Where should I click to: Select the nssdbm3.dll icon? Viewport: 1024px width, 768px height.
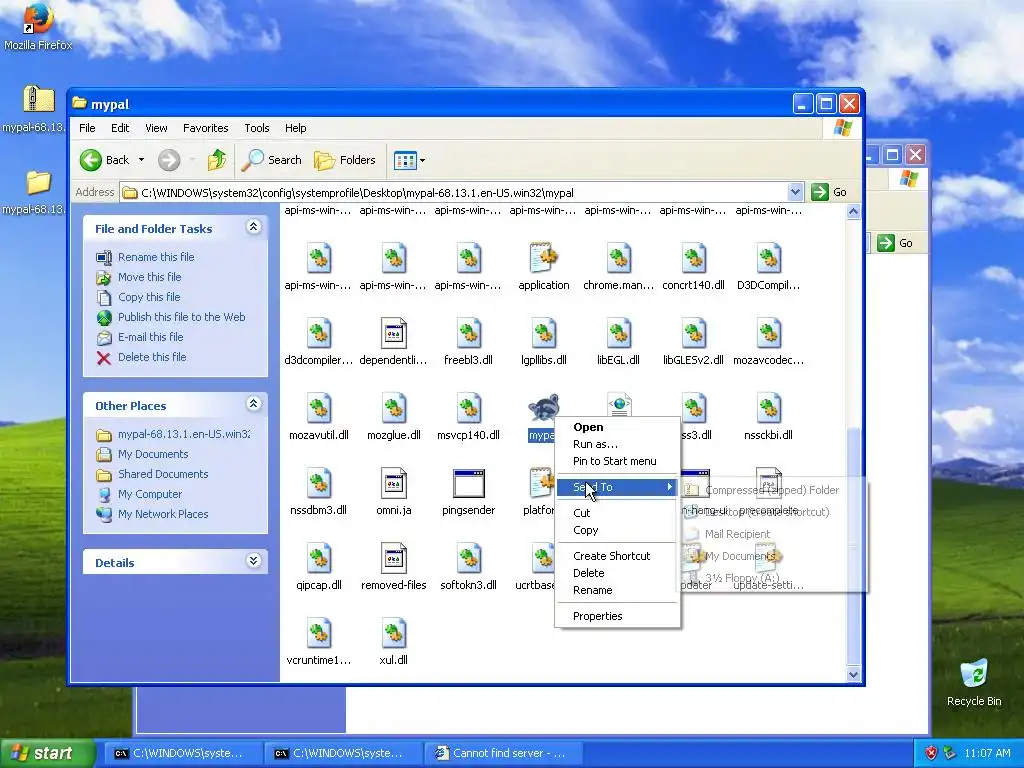point(319,483)
